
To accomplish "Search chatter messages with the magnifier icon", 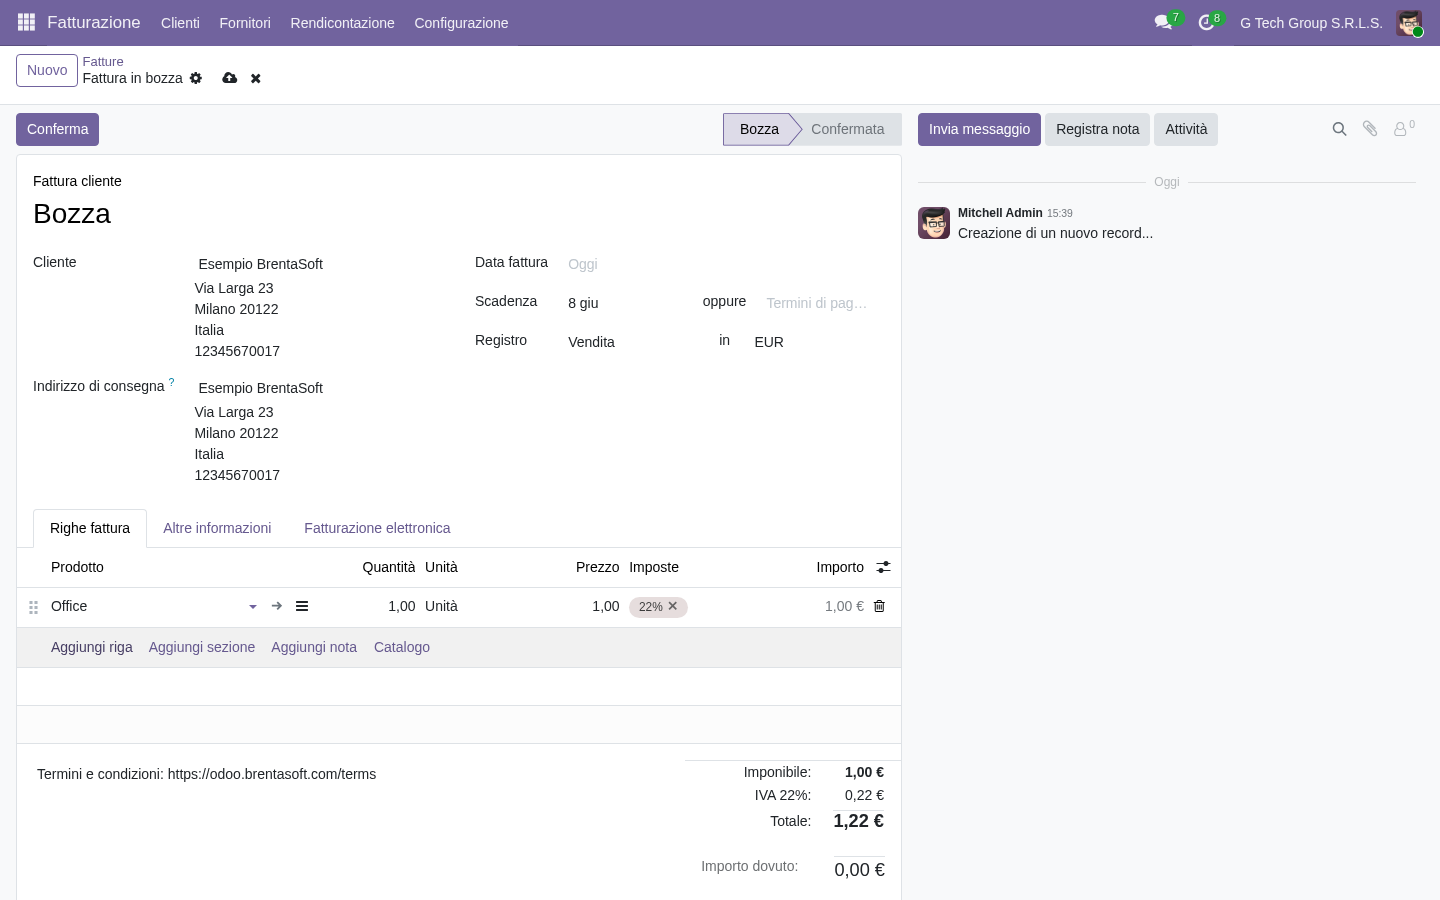I will pyautogui.click(x=1340, y=129).
